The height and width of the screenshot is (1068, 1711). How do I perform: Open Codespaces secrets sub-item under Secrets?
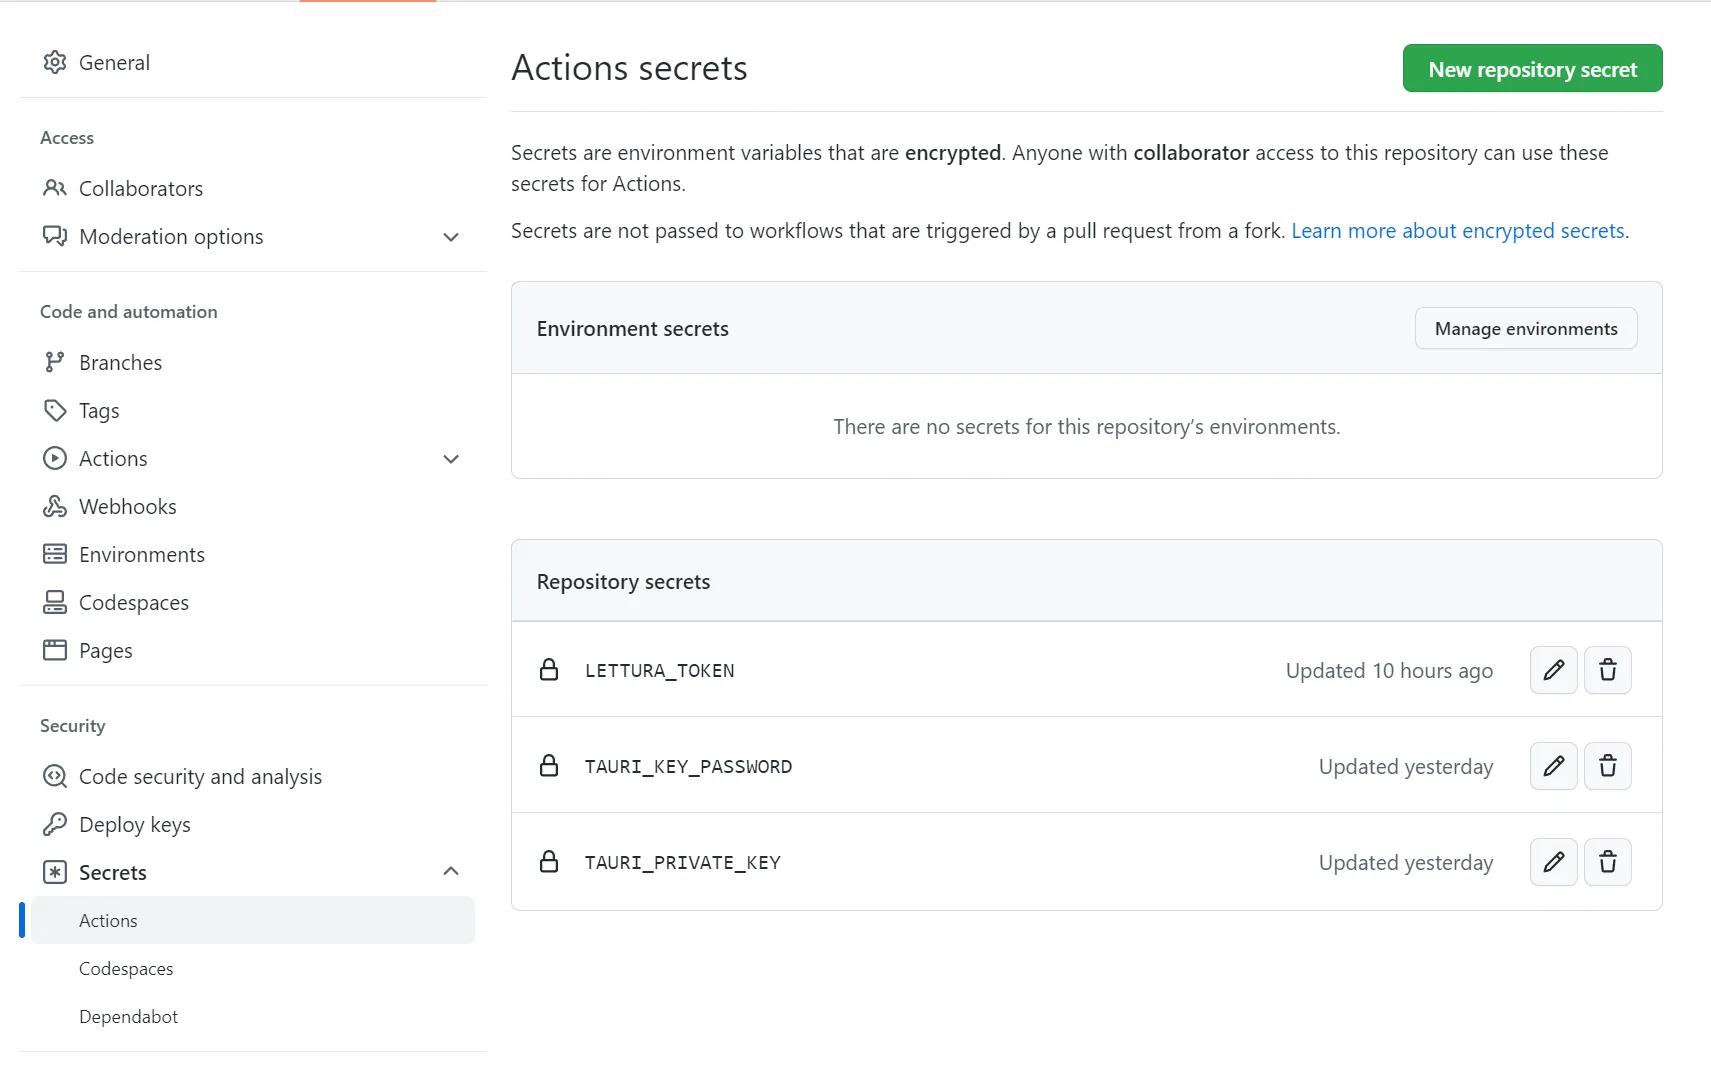click(x=126, y=969)
